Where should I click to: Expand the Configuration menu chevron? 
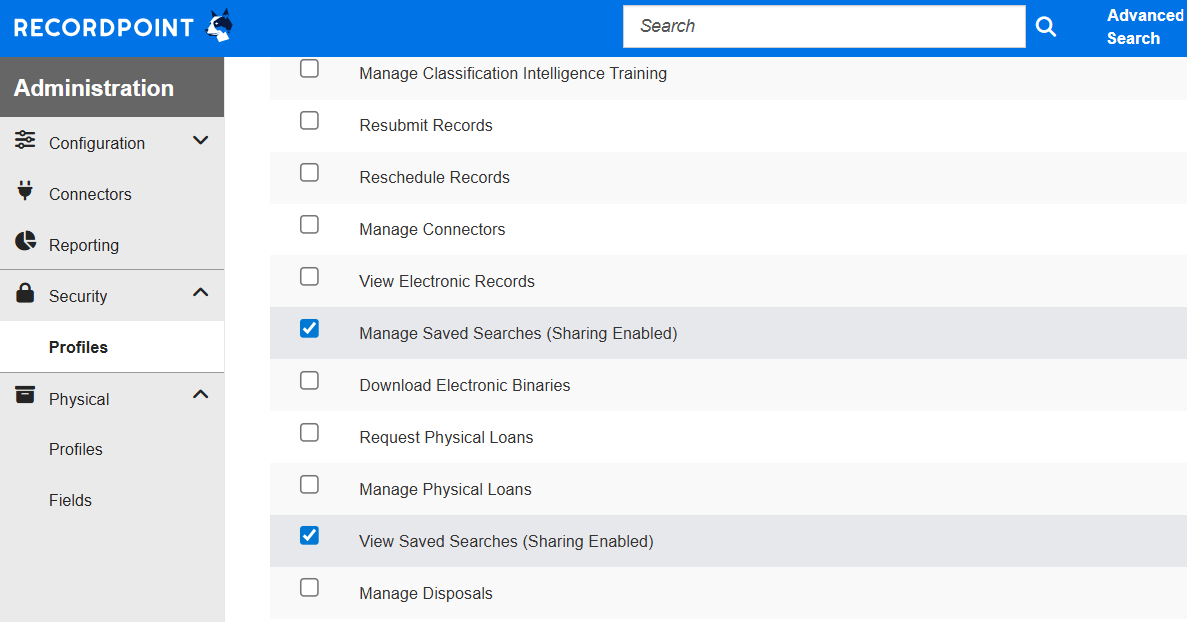200,141
